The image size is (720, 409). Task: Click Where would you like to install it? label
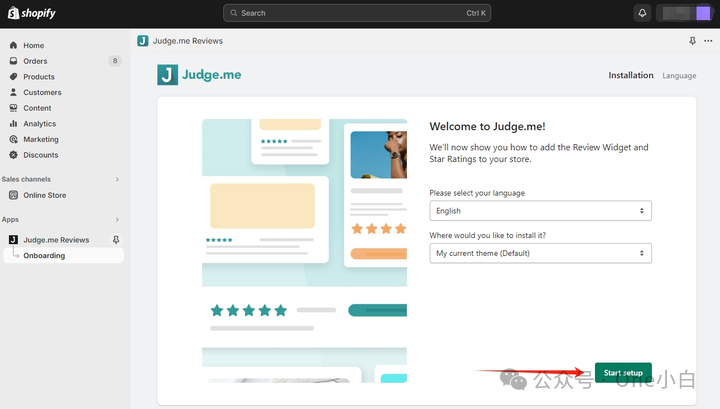pyautogui.click(x=487, y=235)
